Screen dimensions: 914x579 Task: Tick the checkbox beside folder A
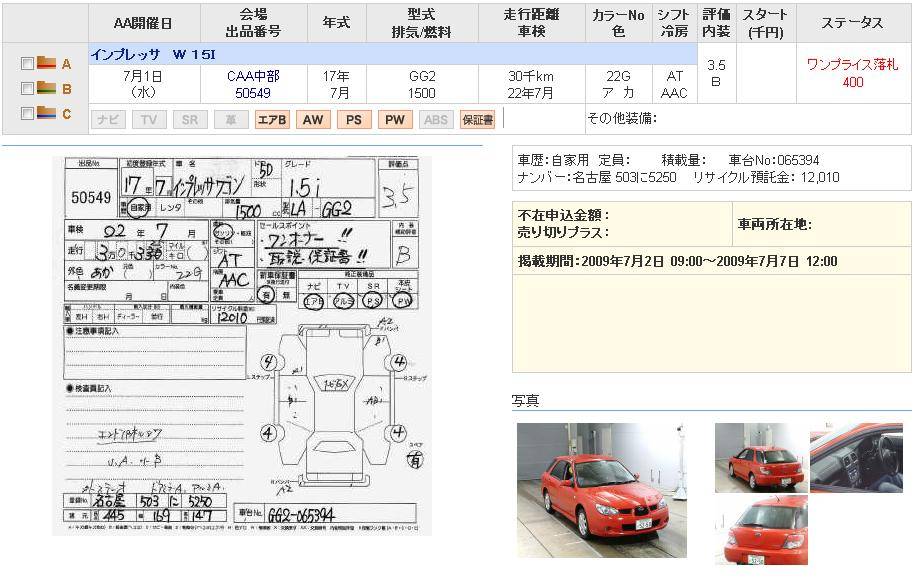(x=27, y=64)
